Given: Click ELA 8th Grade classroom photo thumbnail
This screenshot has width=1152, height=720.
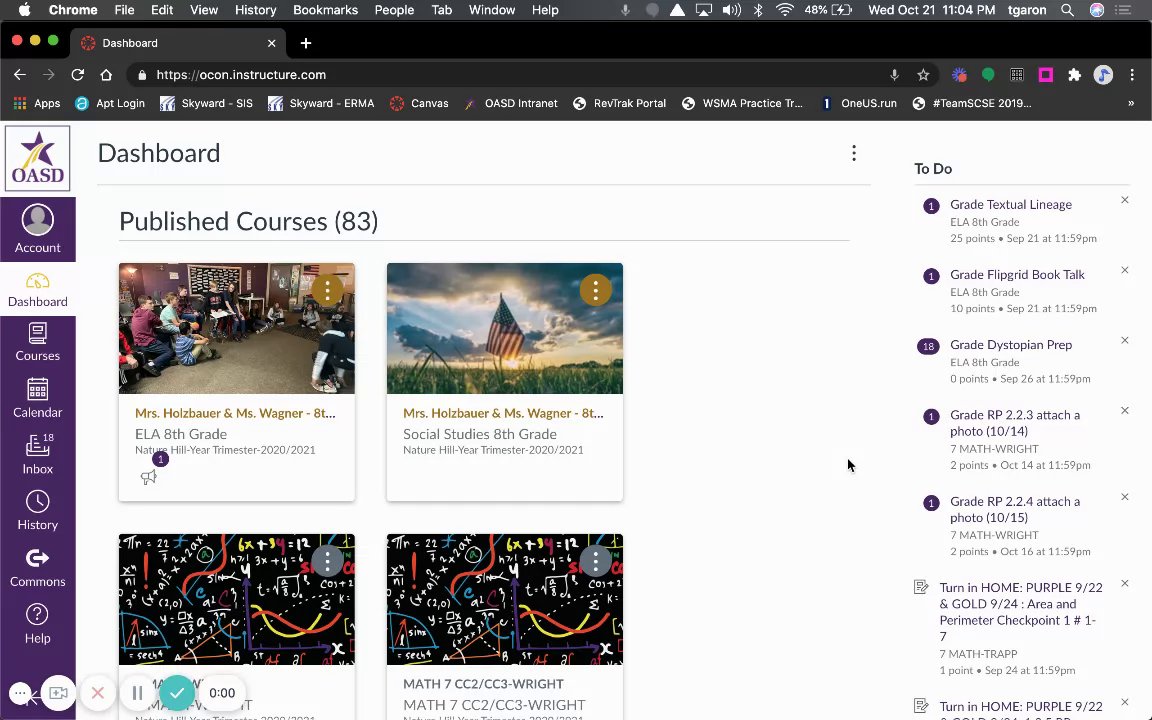Looking at the screenshot, I should (x=237, y=328).
